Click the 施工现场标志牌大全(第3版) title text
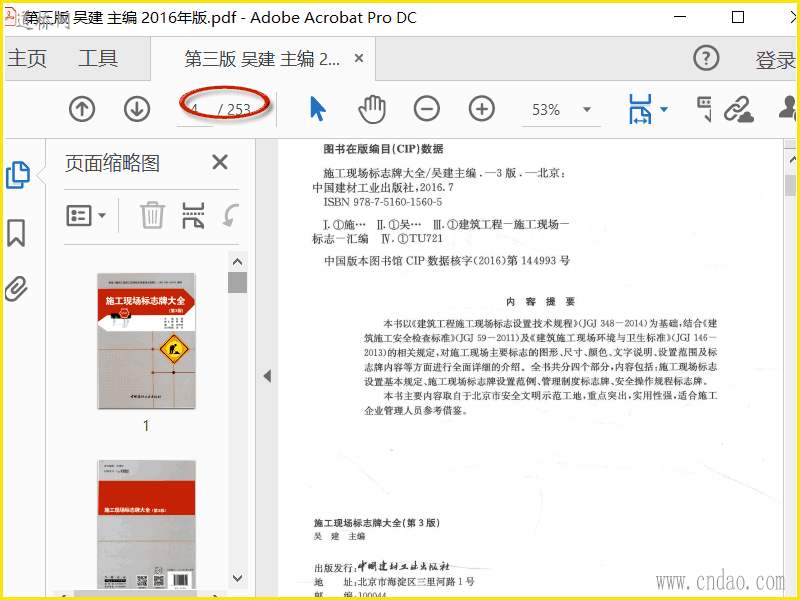Viewport: 800px width, 600px height. [377, 523]
